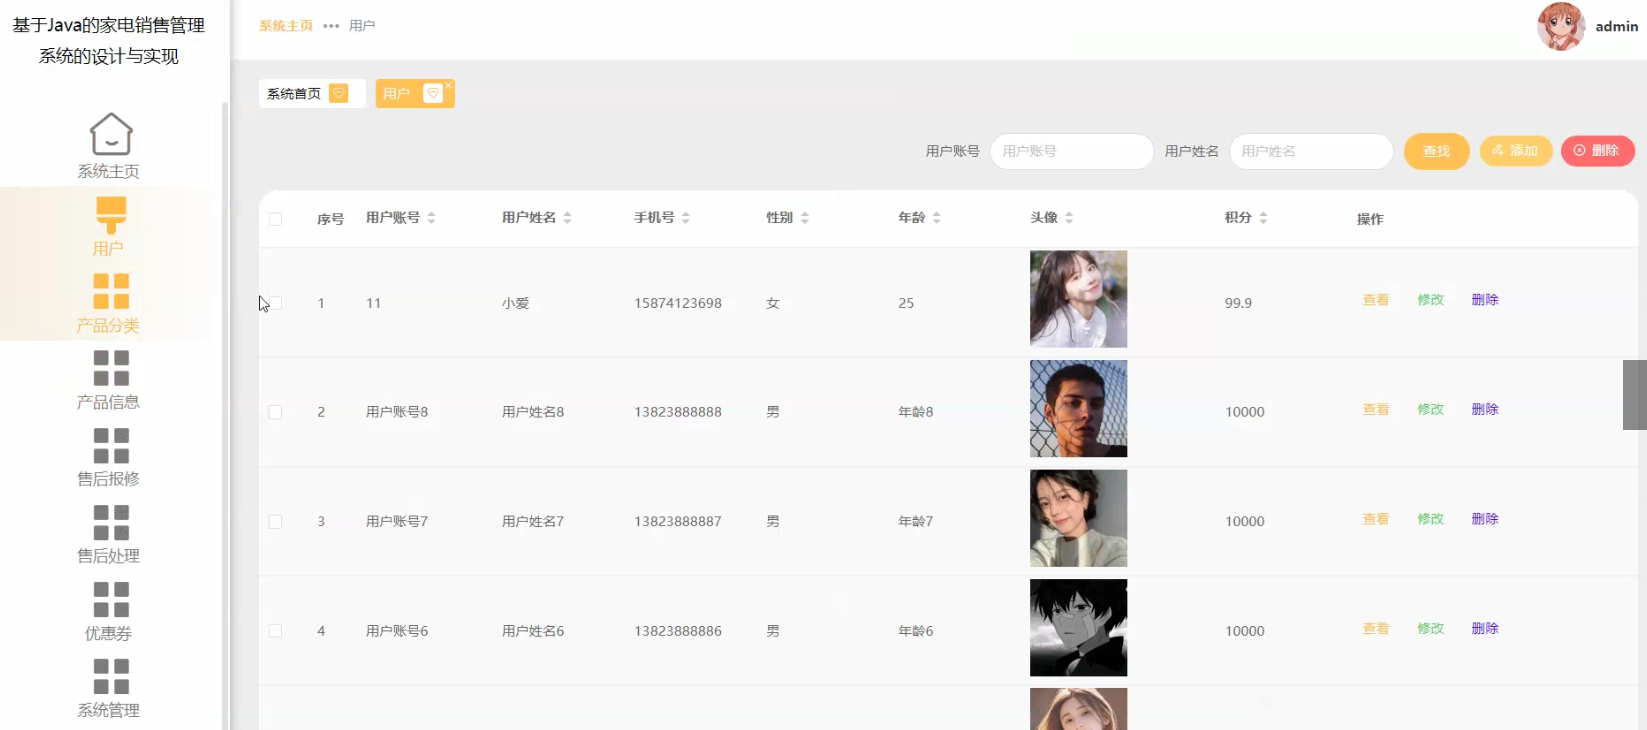Click phone number 15874123698
Image resolution: width=1647 pixels, height=730 pixels.
pyautogui.click(x=678, y=303)
